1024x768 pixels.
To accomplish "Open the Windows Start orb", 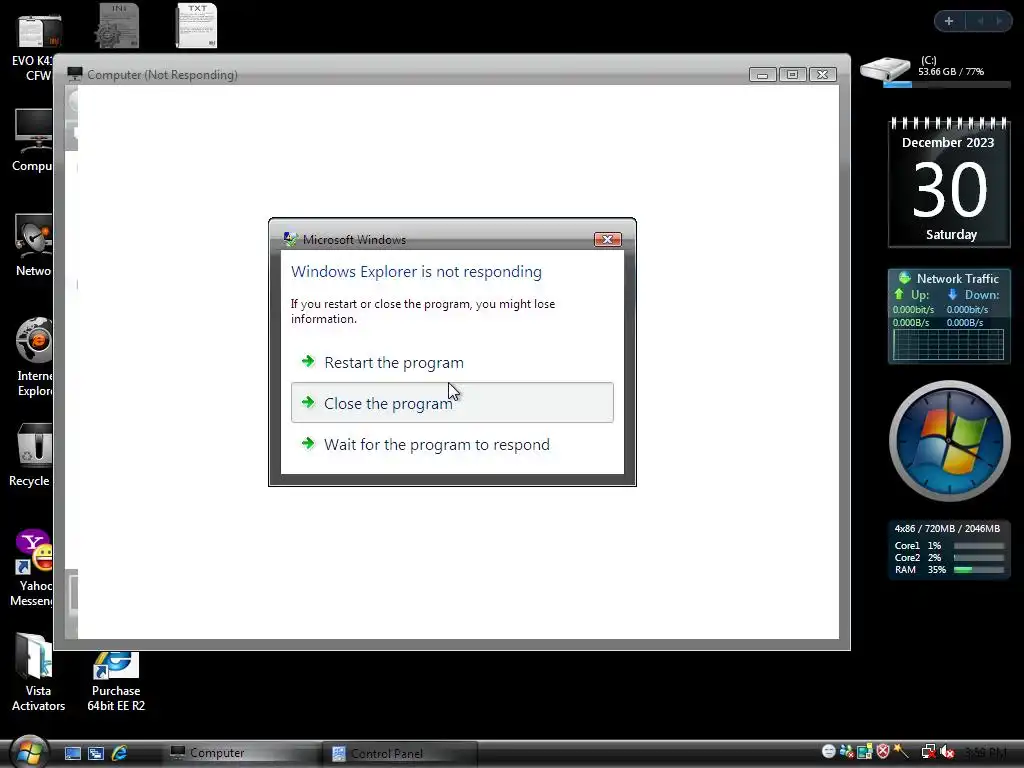I will (29, 752).
